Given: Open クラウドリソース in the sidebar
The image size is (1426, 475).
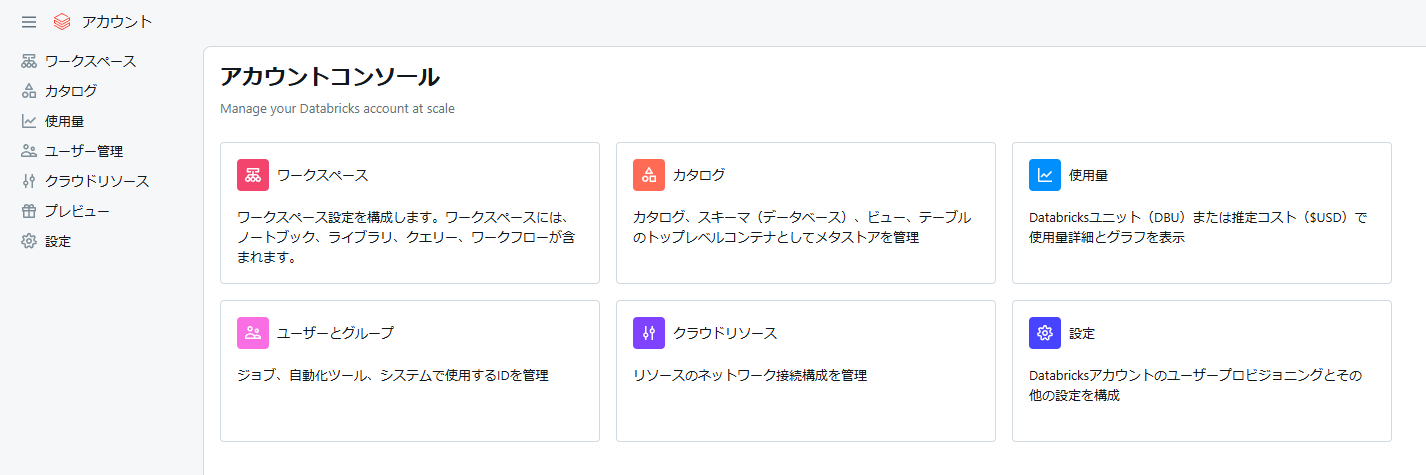Looking at the screenshot, I should (x=96, y=181).
